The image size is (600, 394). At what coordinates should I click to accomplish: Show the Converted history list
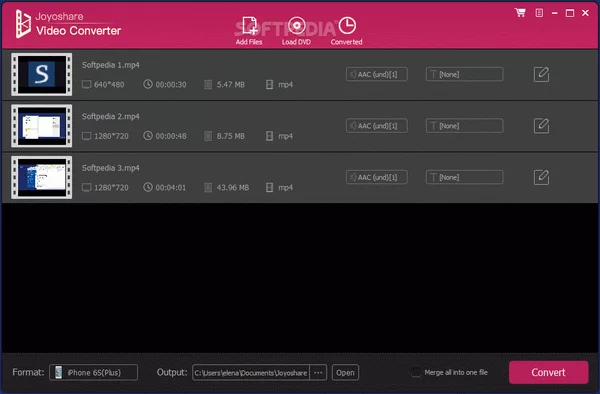click(347, 31)
